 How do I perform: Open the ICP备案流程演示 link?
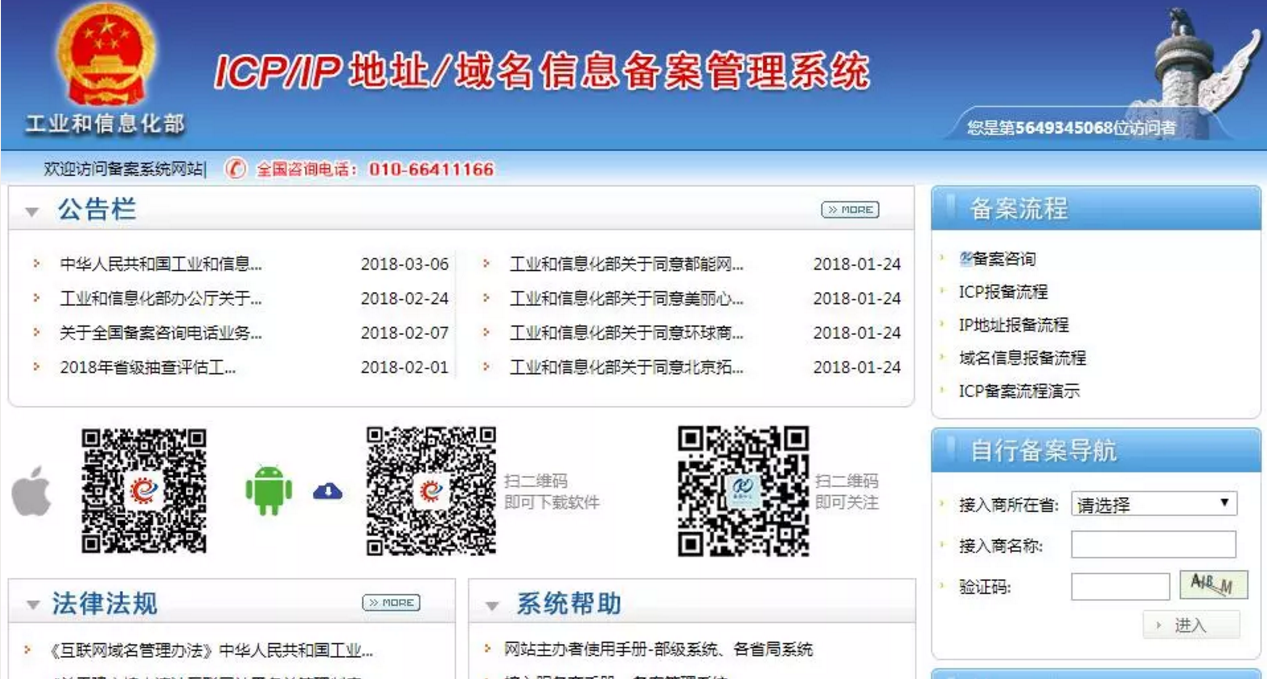1019,390
